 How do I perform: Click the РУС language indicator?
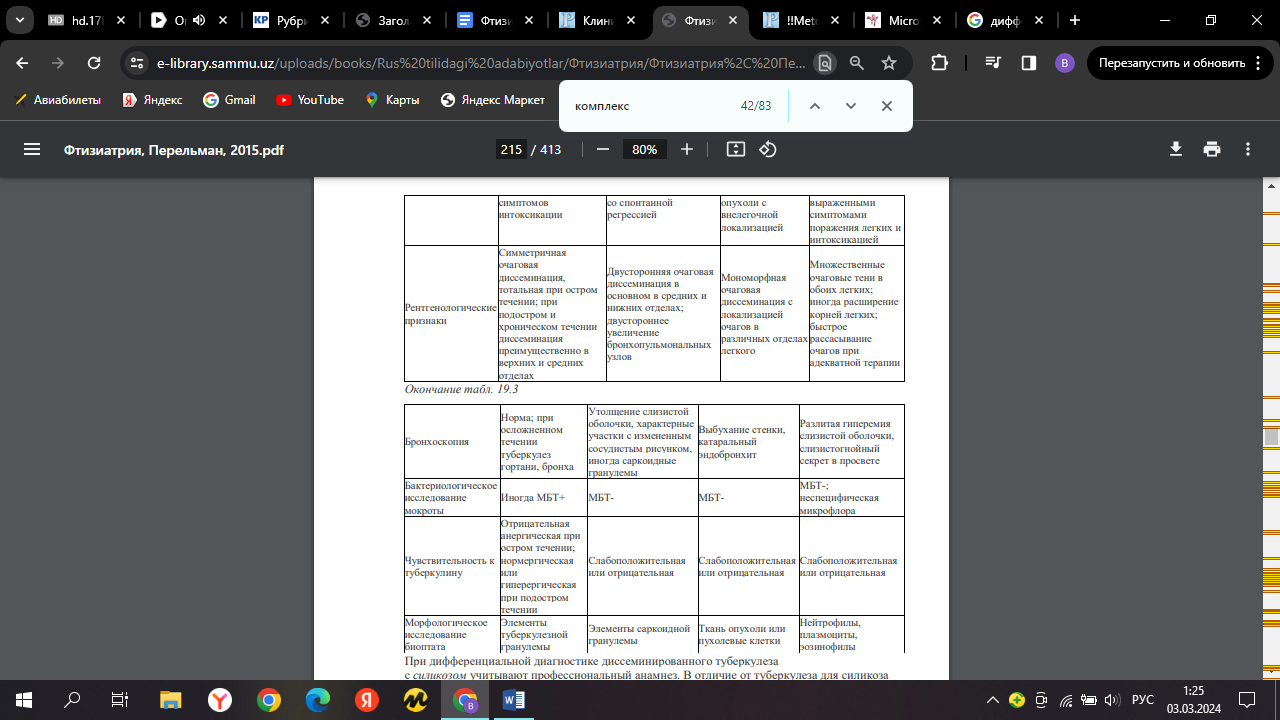click(x=1142, y=700)
